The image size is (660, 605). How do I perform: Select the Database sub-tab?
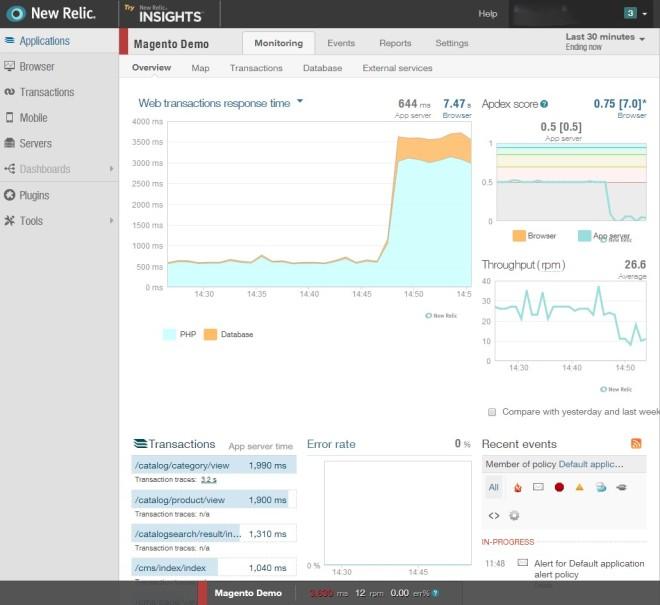tap(322, 68)
